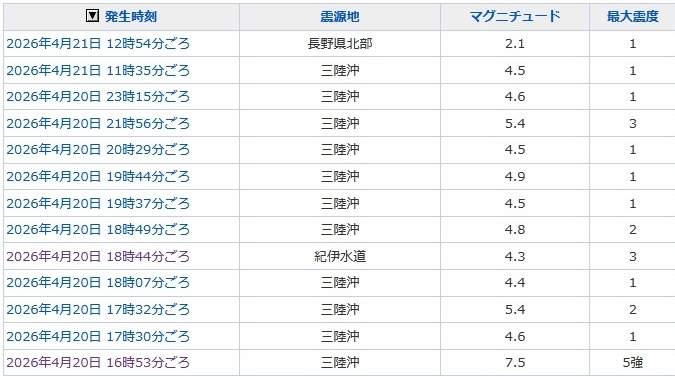Open the April 20 18時07分 earthquake entry
Screen dimensions: 675x376
98,283
